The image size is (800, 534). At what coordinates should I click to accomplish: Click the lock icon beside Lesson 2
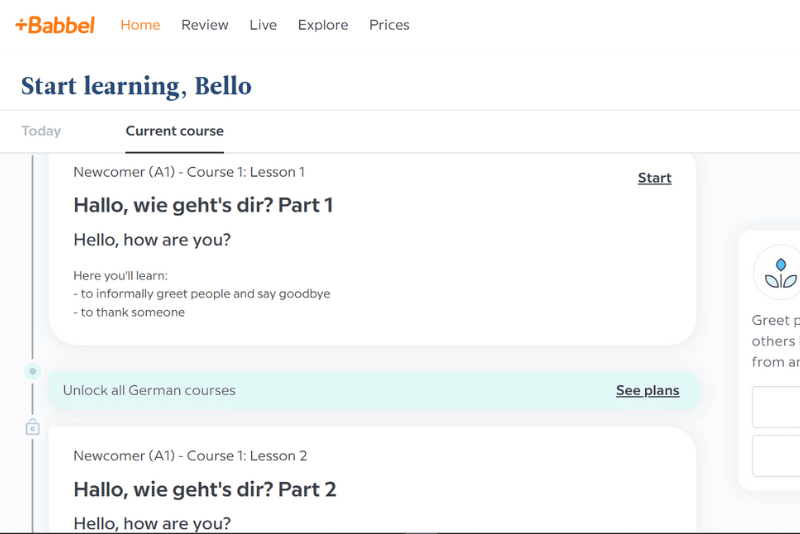click(32, 428)
